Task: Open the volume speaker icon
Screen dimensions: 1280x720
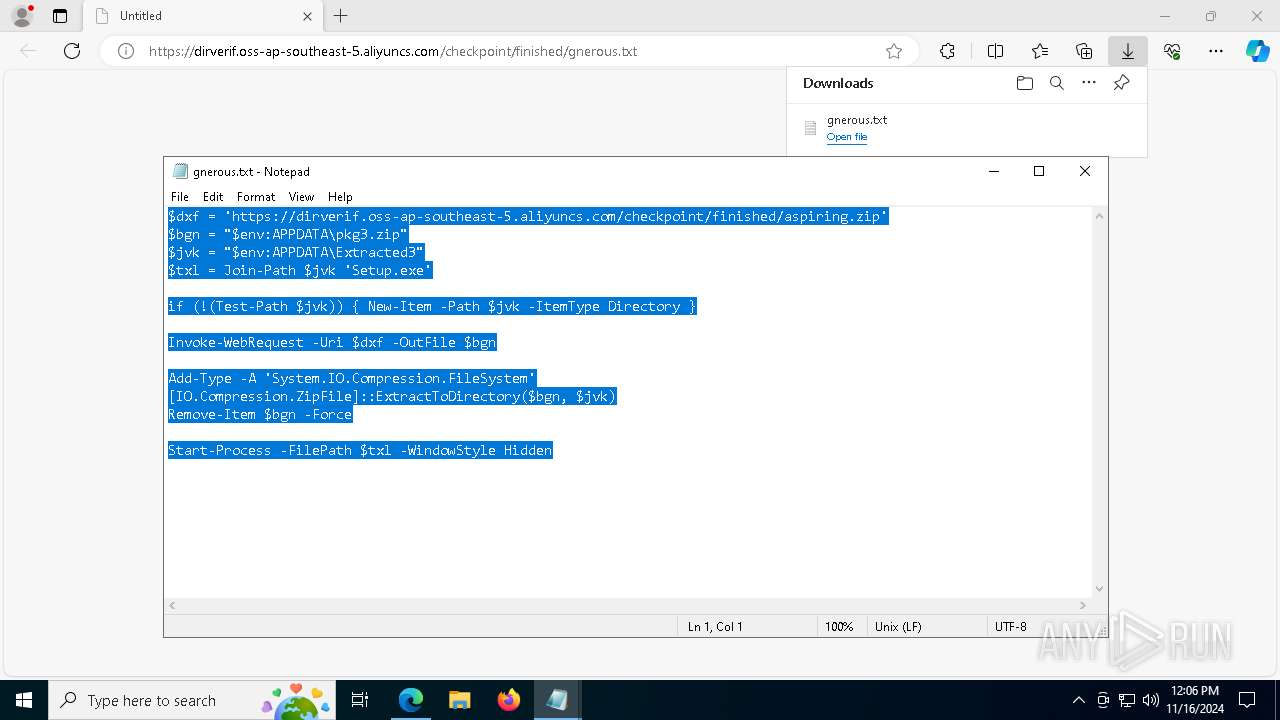Action: tap(1150, 700)
